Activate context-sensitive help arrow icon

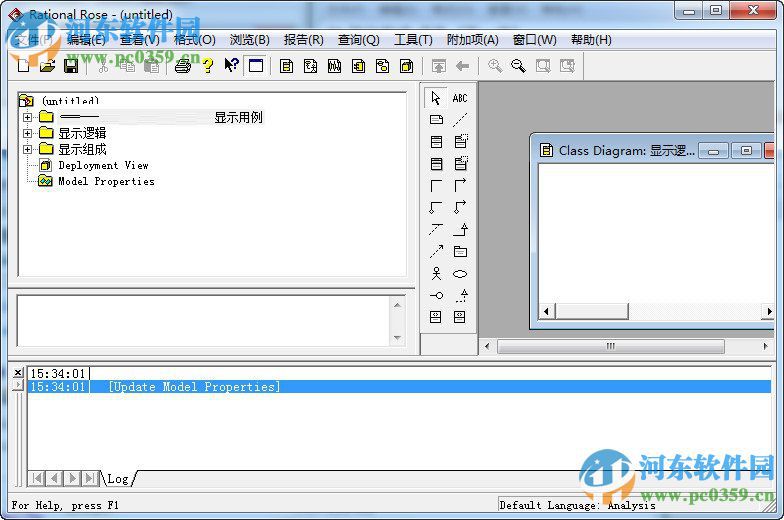231,65
